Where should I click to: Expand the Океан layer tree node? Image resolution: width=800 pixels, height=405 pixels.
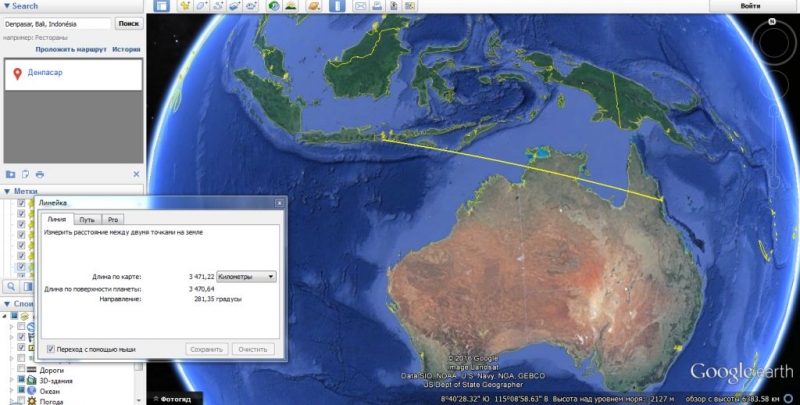pos(12,391)
